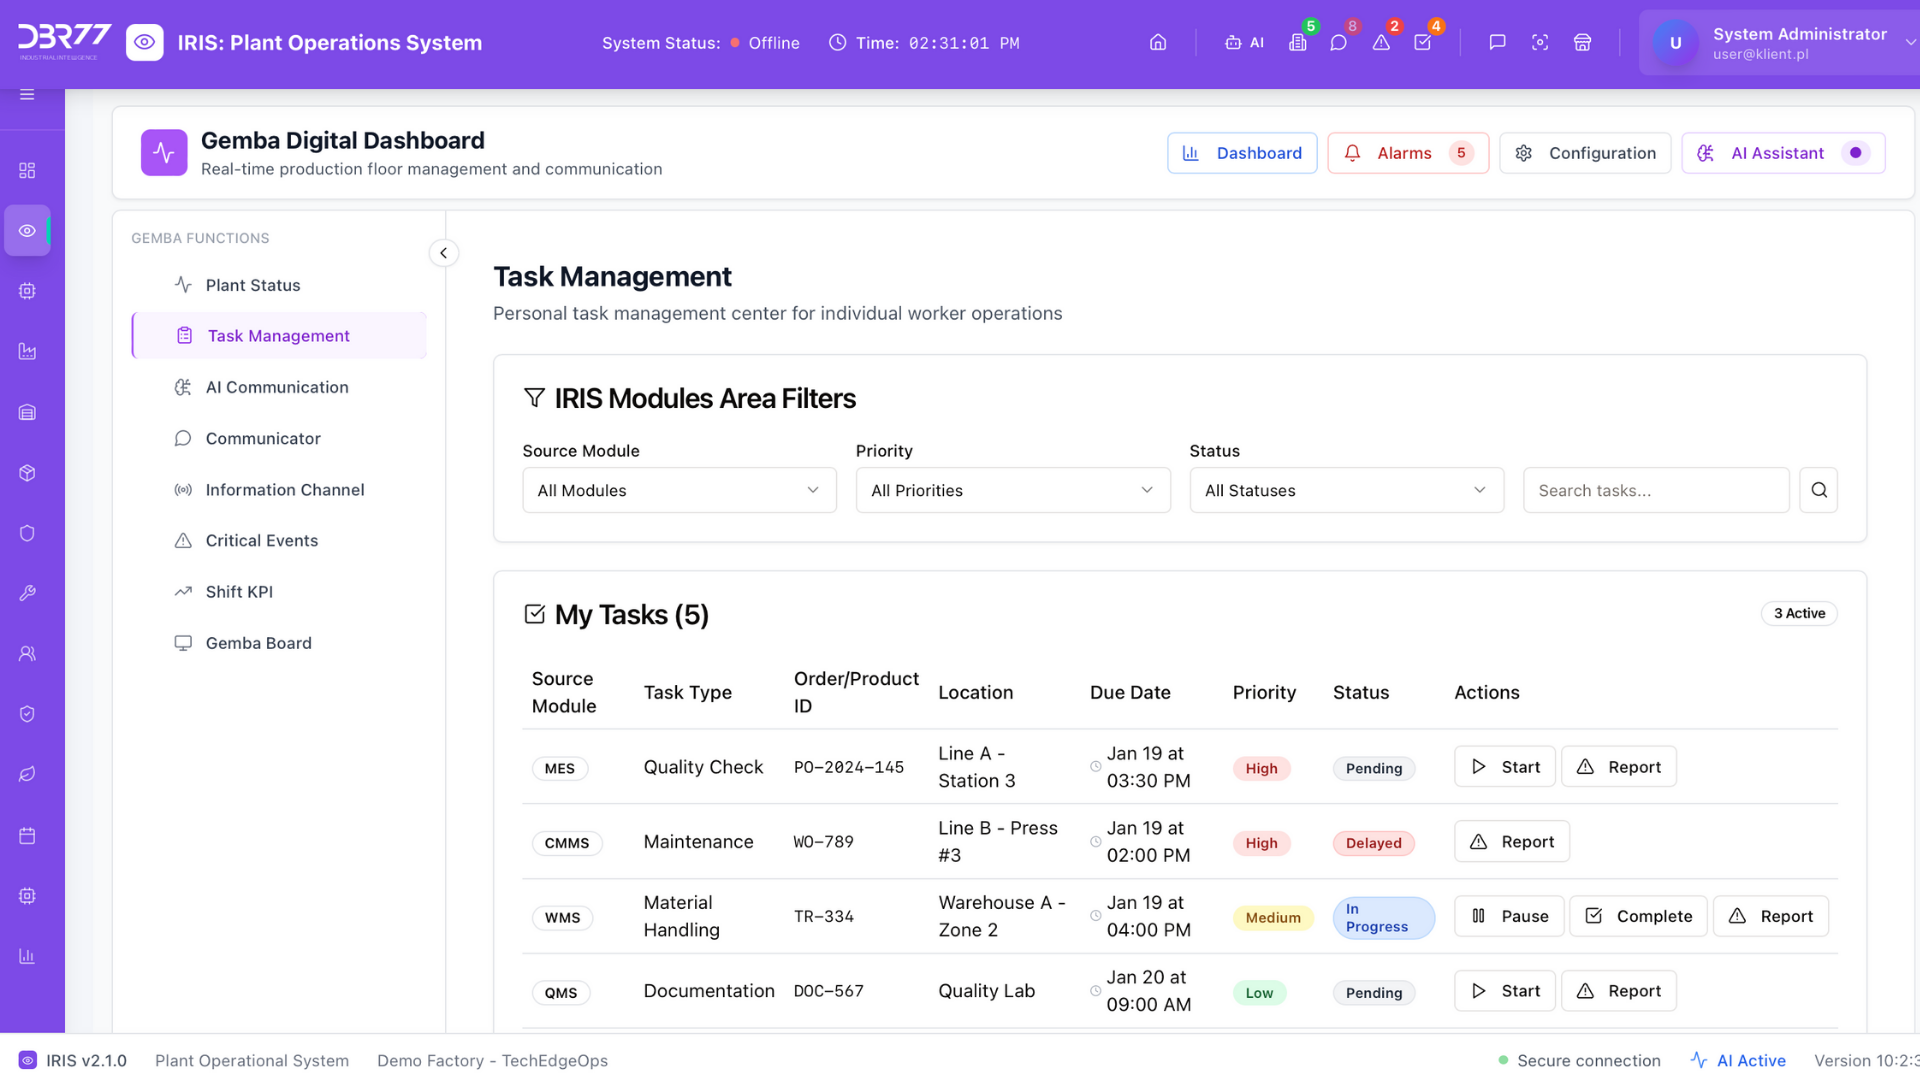This screenshot has width=1920, height=1080.
Task: Click the home icon in top bar
Action: (1158, 43)
